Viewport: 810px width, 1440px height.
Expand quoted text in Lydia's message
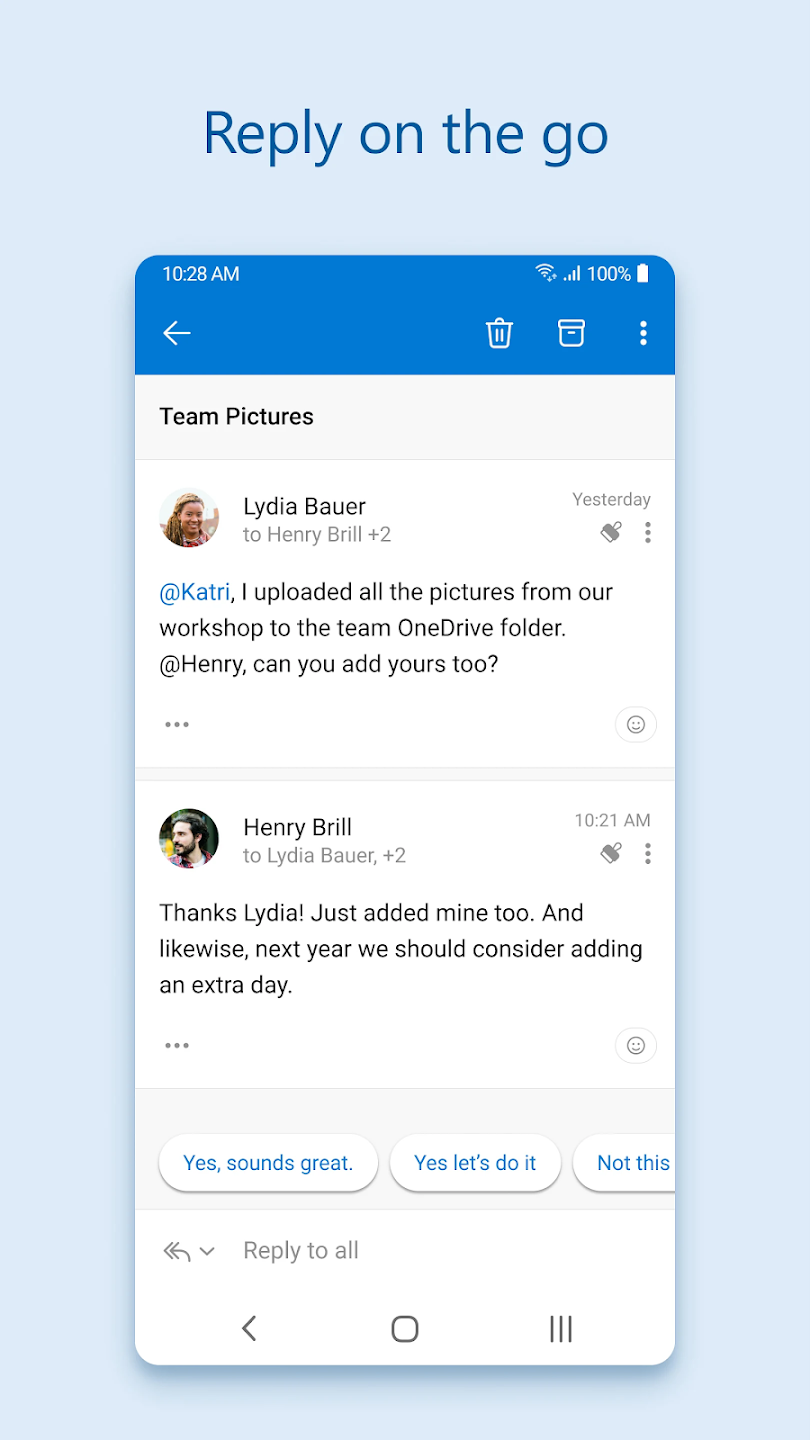coord(177,725)
